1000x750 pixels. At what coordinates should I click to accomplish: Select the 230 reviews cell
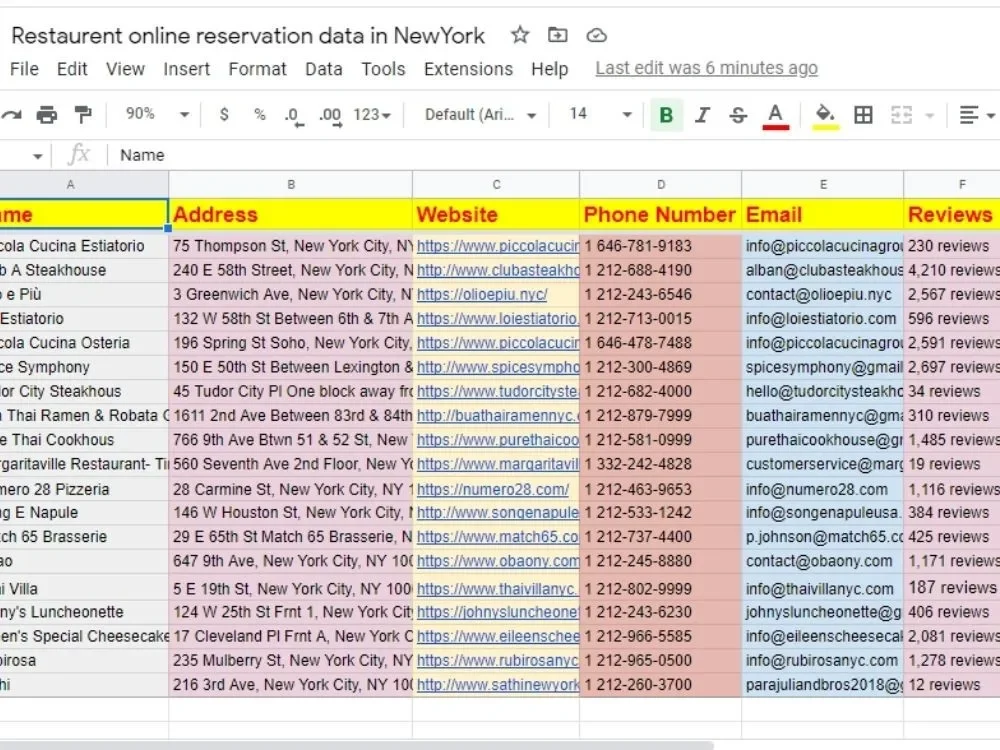[x=952, y=246]
